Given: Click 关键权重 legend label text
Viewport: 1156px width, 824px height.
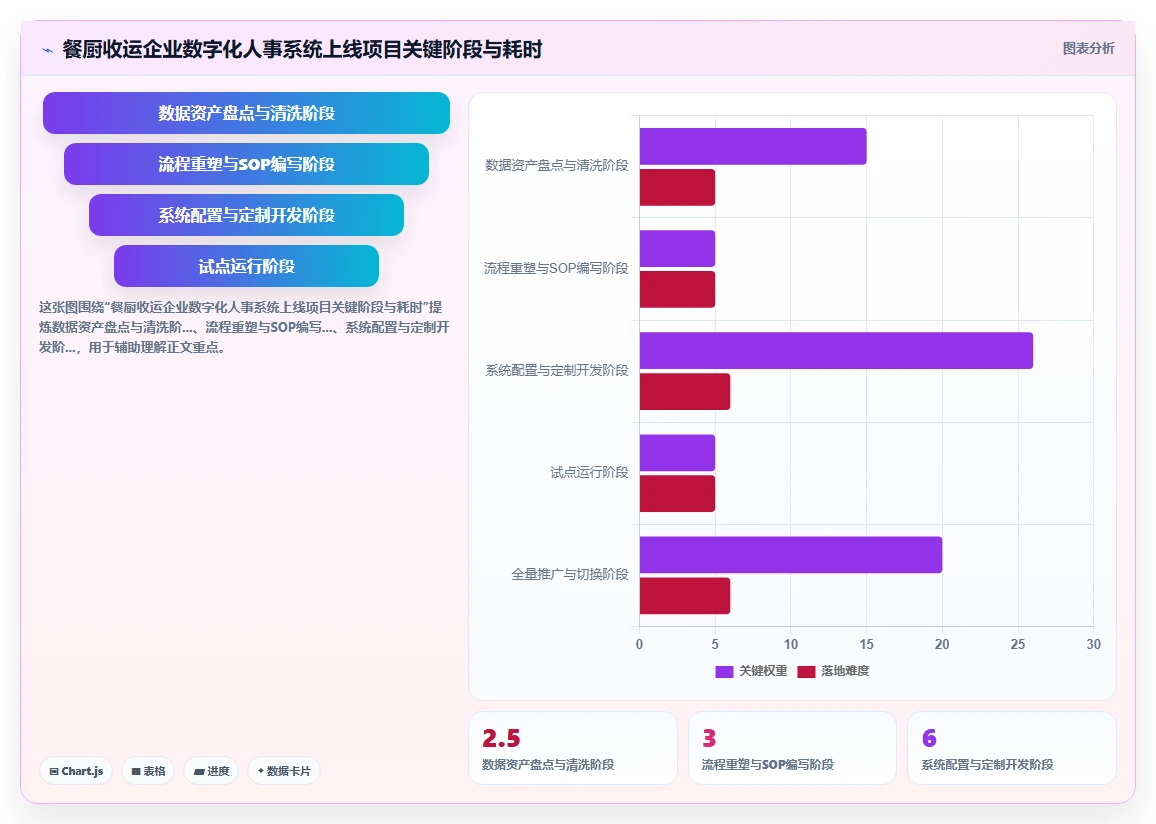Looking at the screenshot, I should [763, 671].
